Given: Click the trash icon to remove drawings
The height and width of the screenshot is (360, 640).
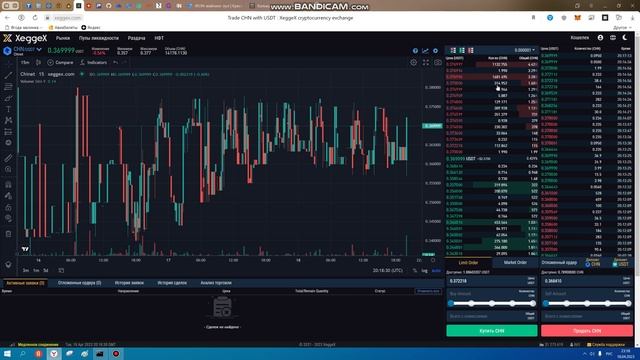Looking at the screenshot, I should coord(8,234).
